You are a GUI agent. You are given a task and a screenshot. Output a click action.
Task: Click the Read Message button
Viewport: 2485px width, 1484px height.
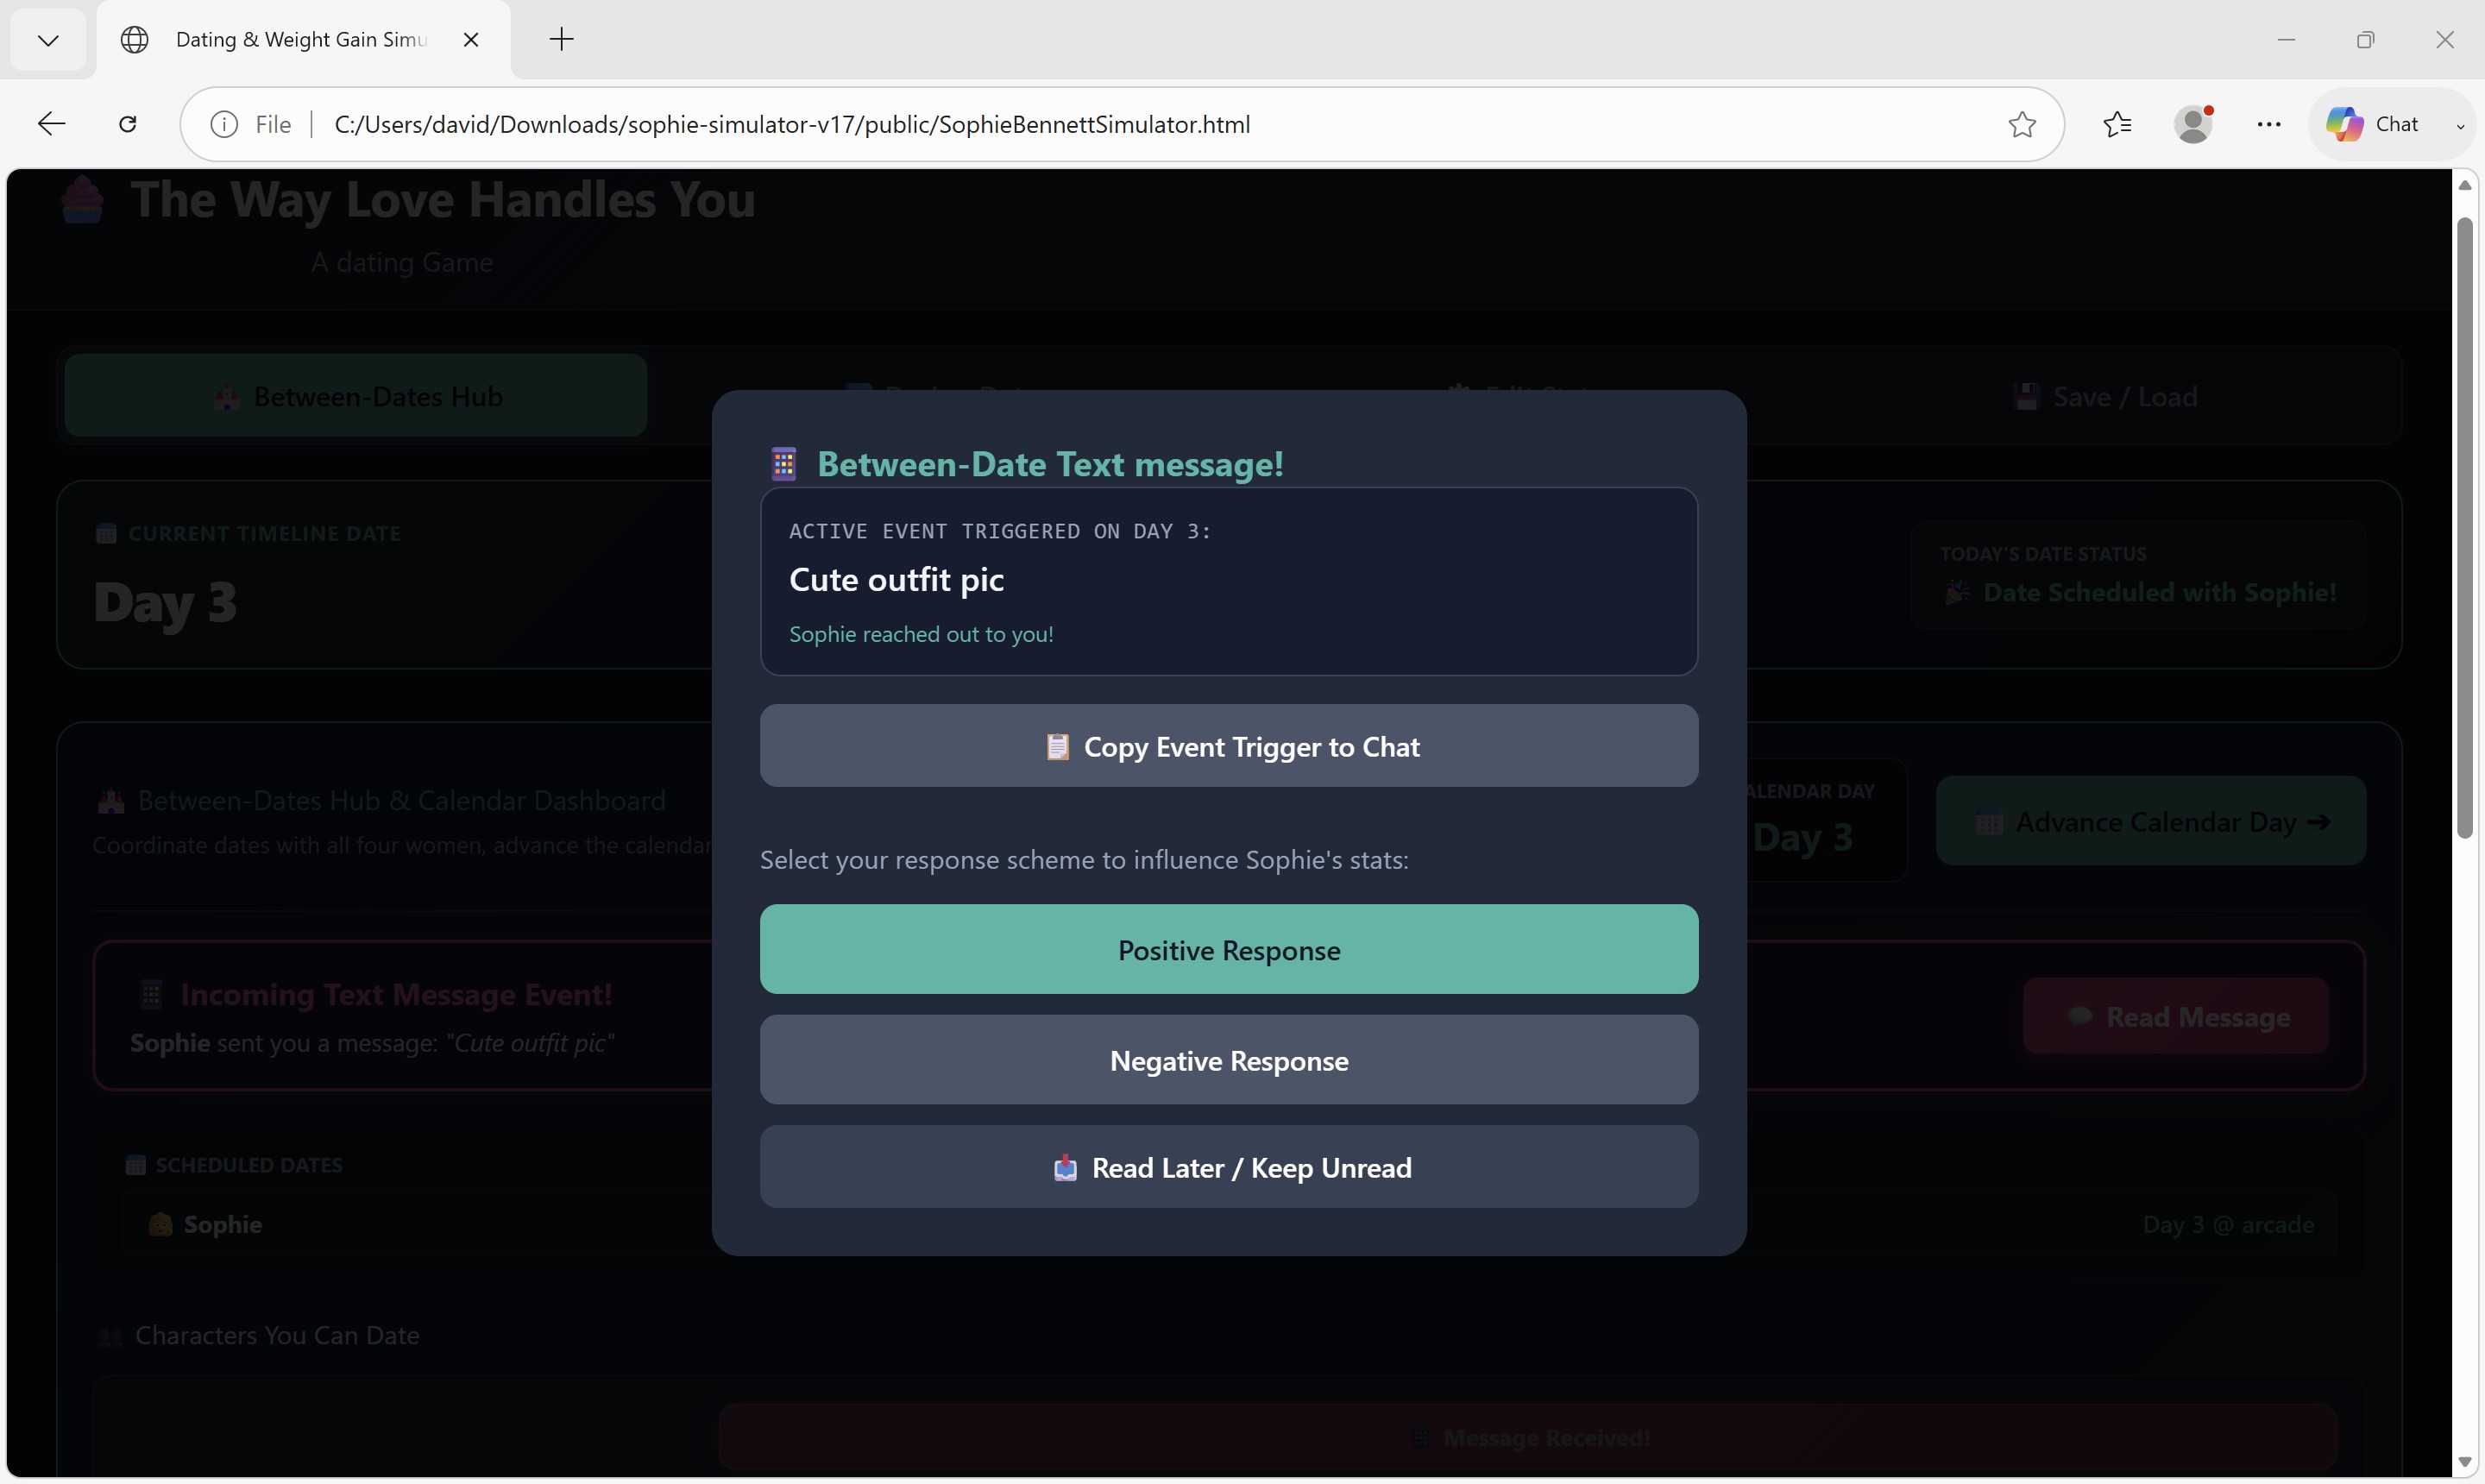tap(2176, 1016)
